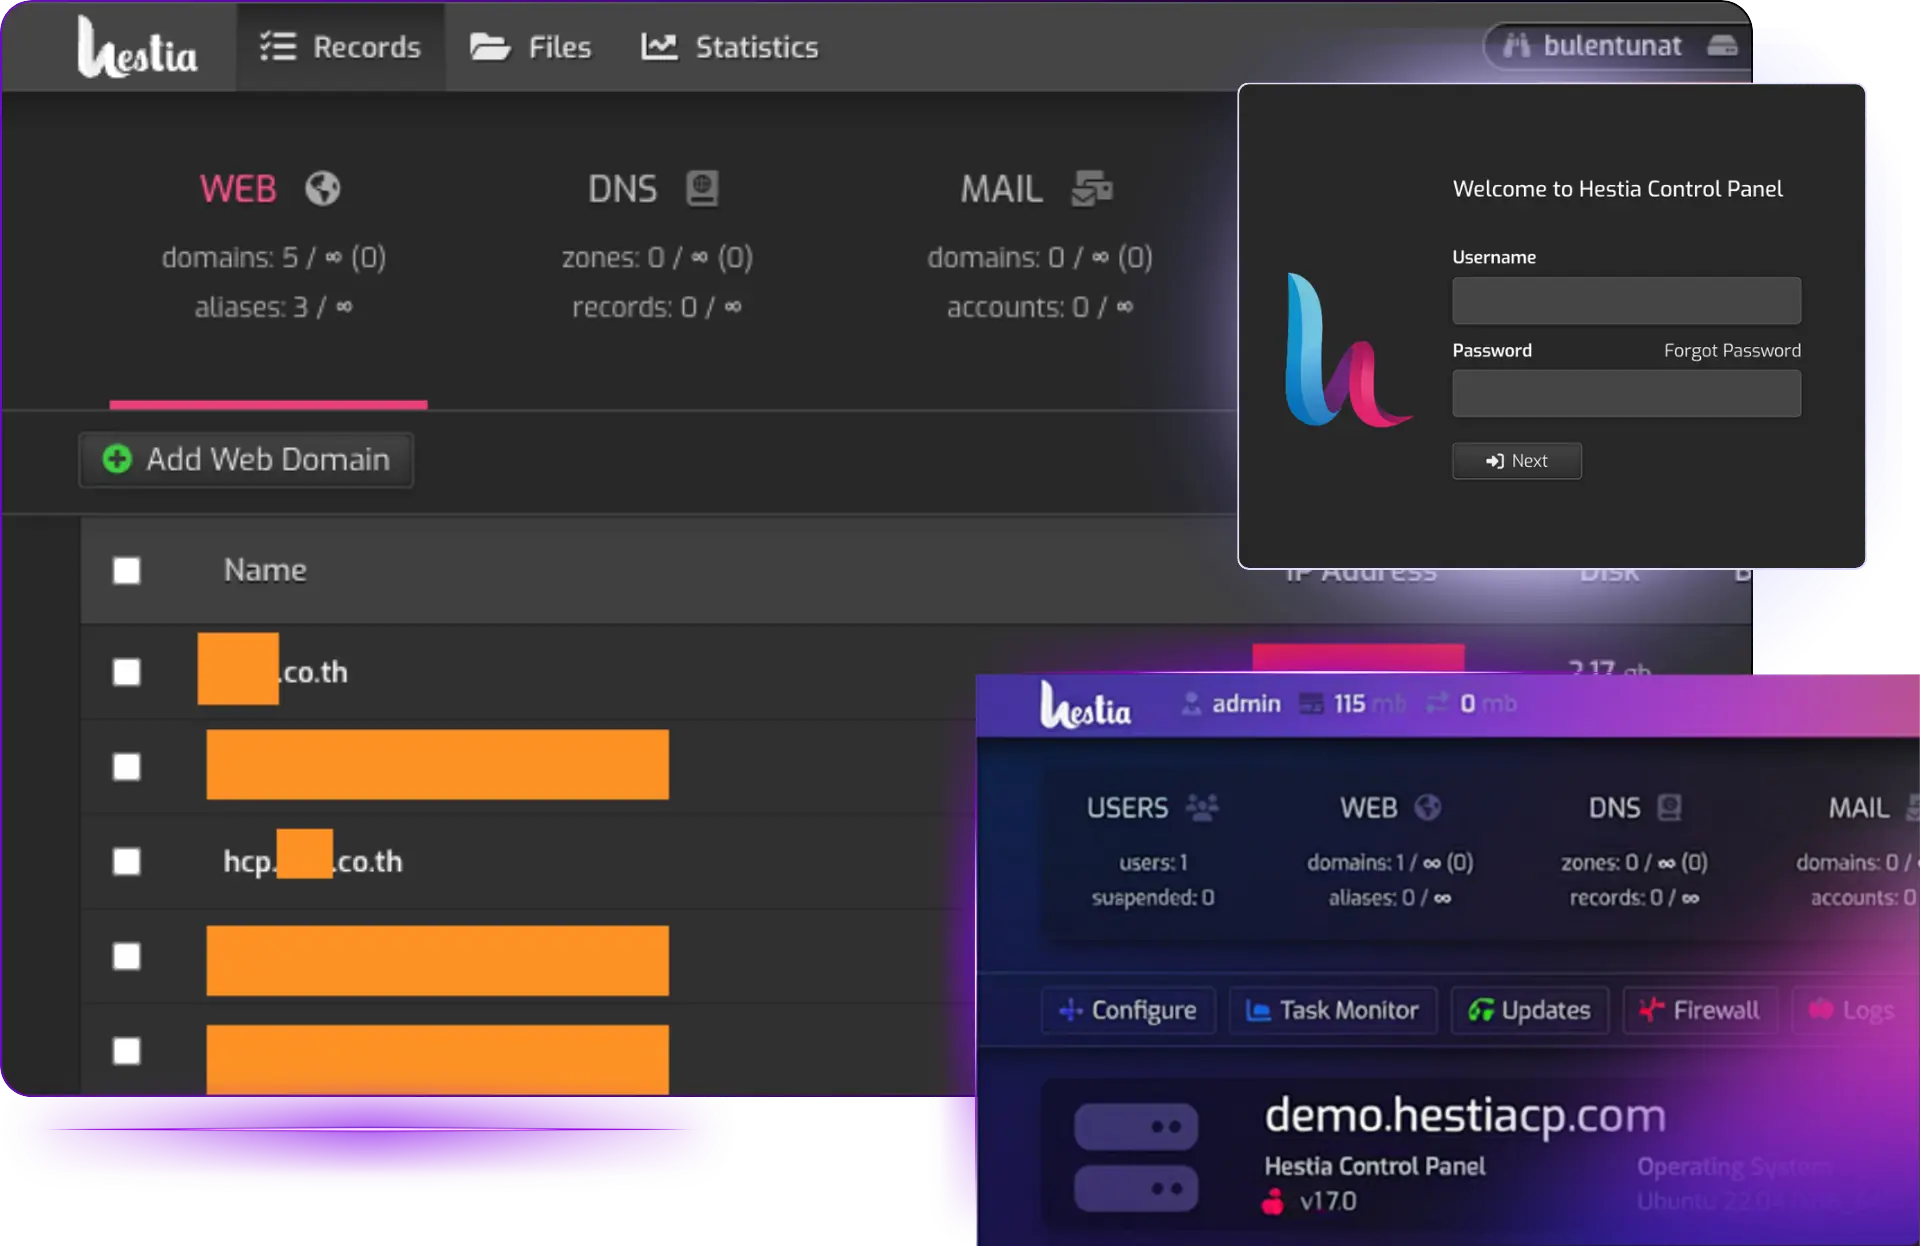Screen dimensions: 1920x1246
Task: Click the Password field in login dialog
Action: pyautogui.click(x=1626, y=394)
